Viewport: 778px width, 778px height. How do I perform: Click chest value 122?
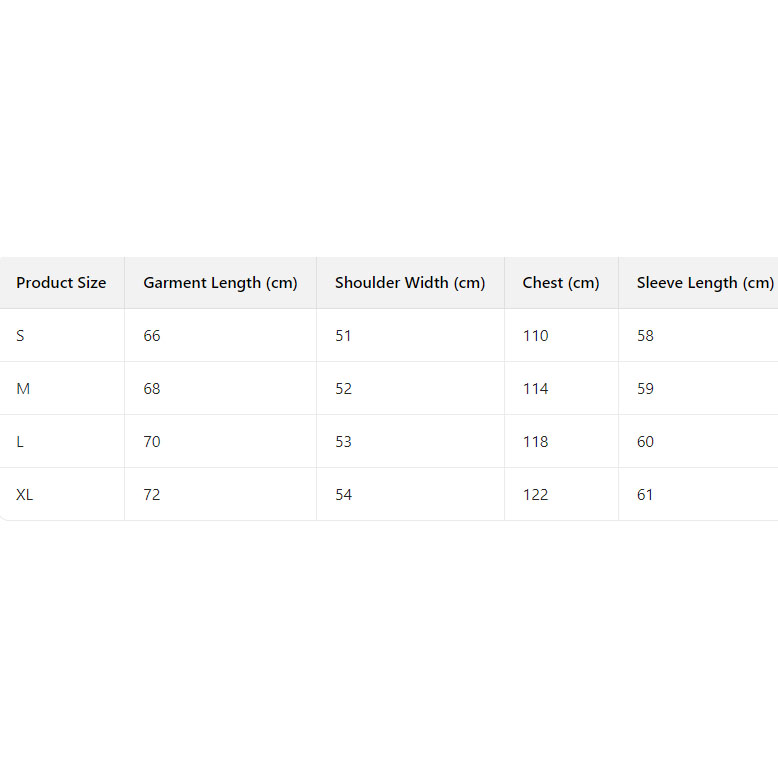click(x=536, y=495)
